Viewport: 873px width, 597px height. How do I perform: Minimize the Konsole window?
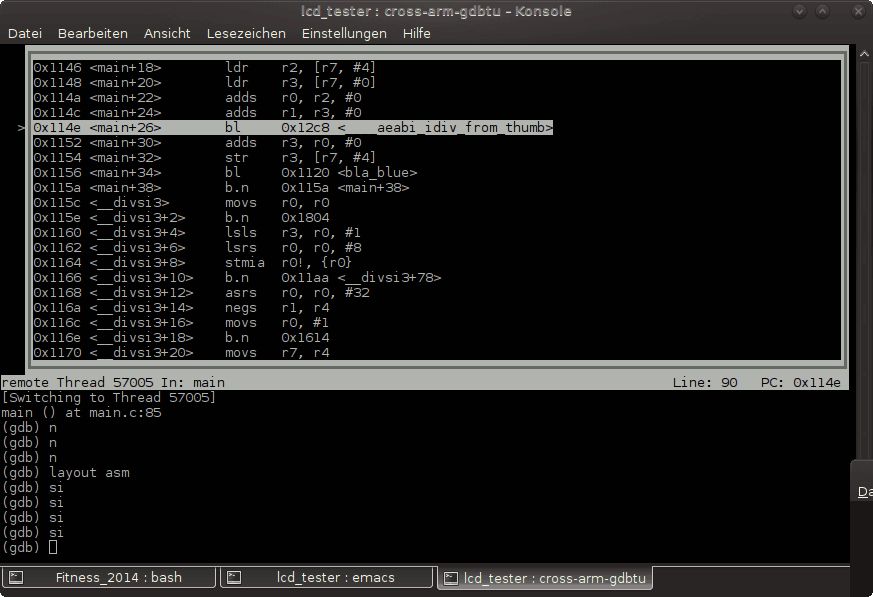pyautogui.click(x=800, y=11)
